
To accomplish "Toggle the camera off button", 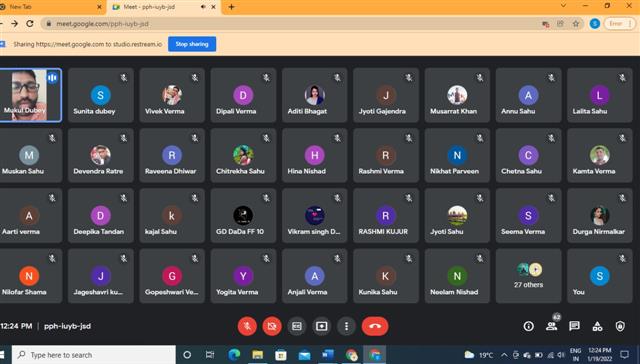I will pos(272,326).
